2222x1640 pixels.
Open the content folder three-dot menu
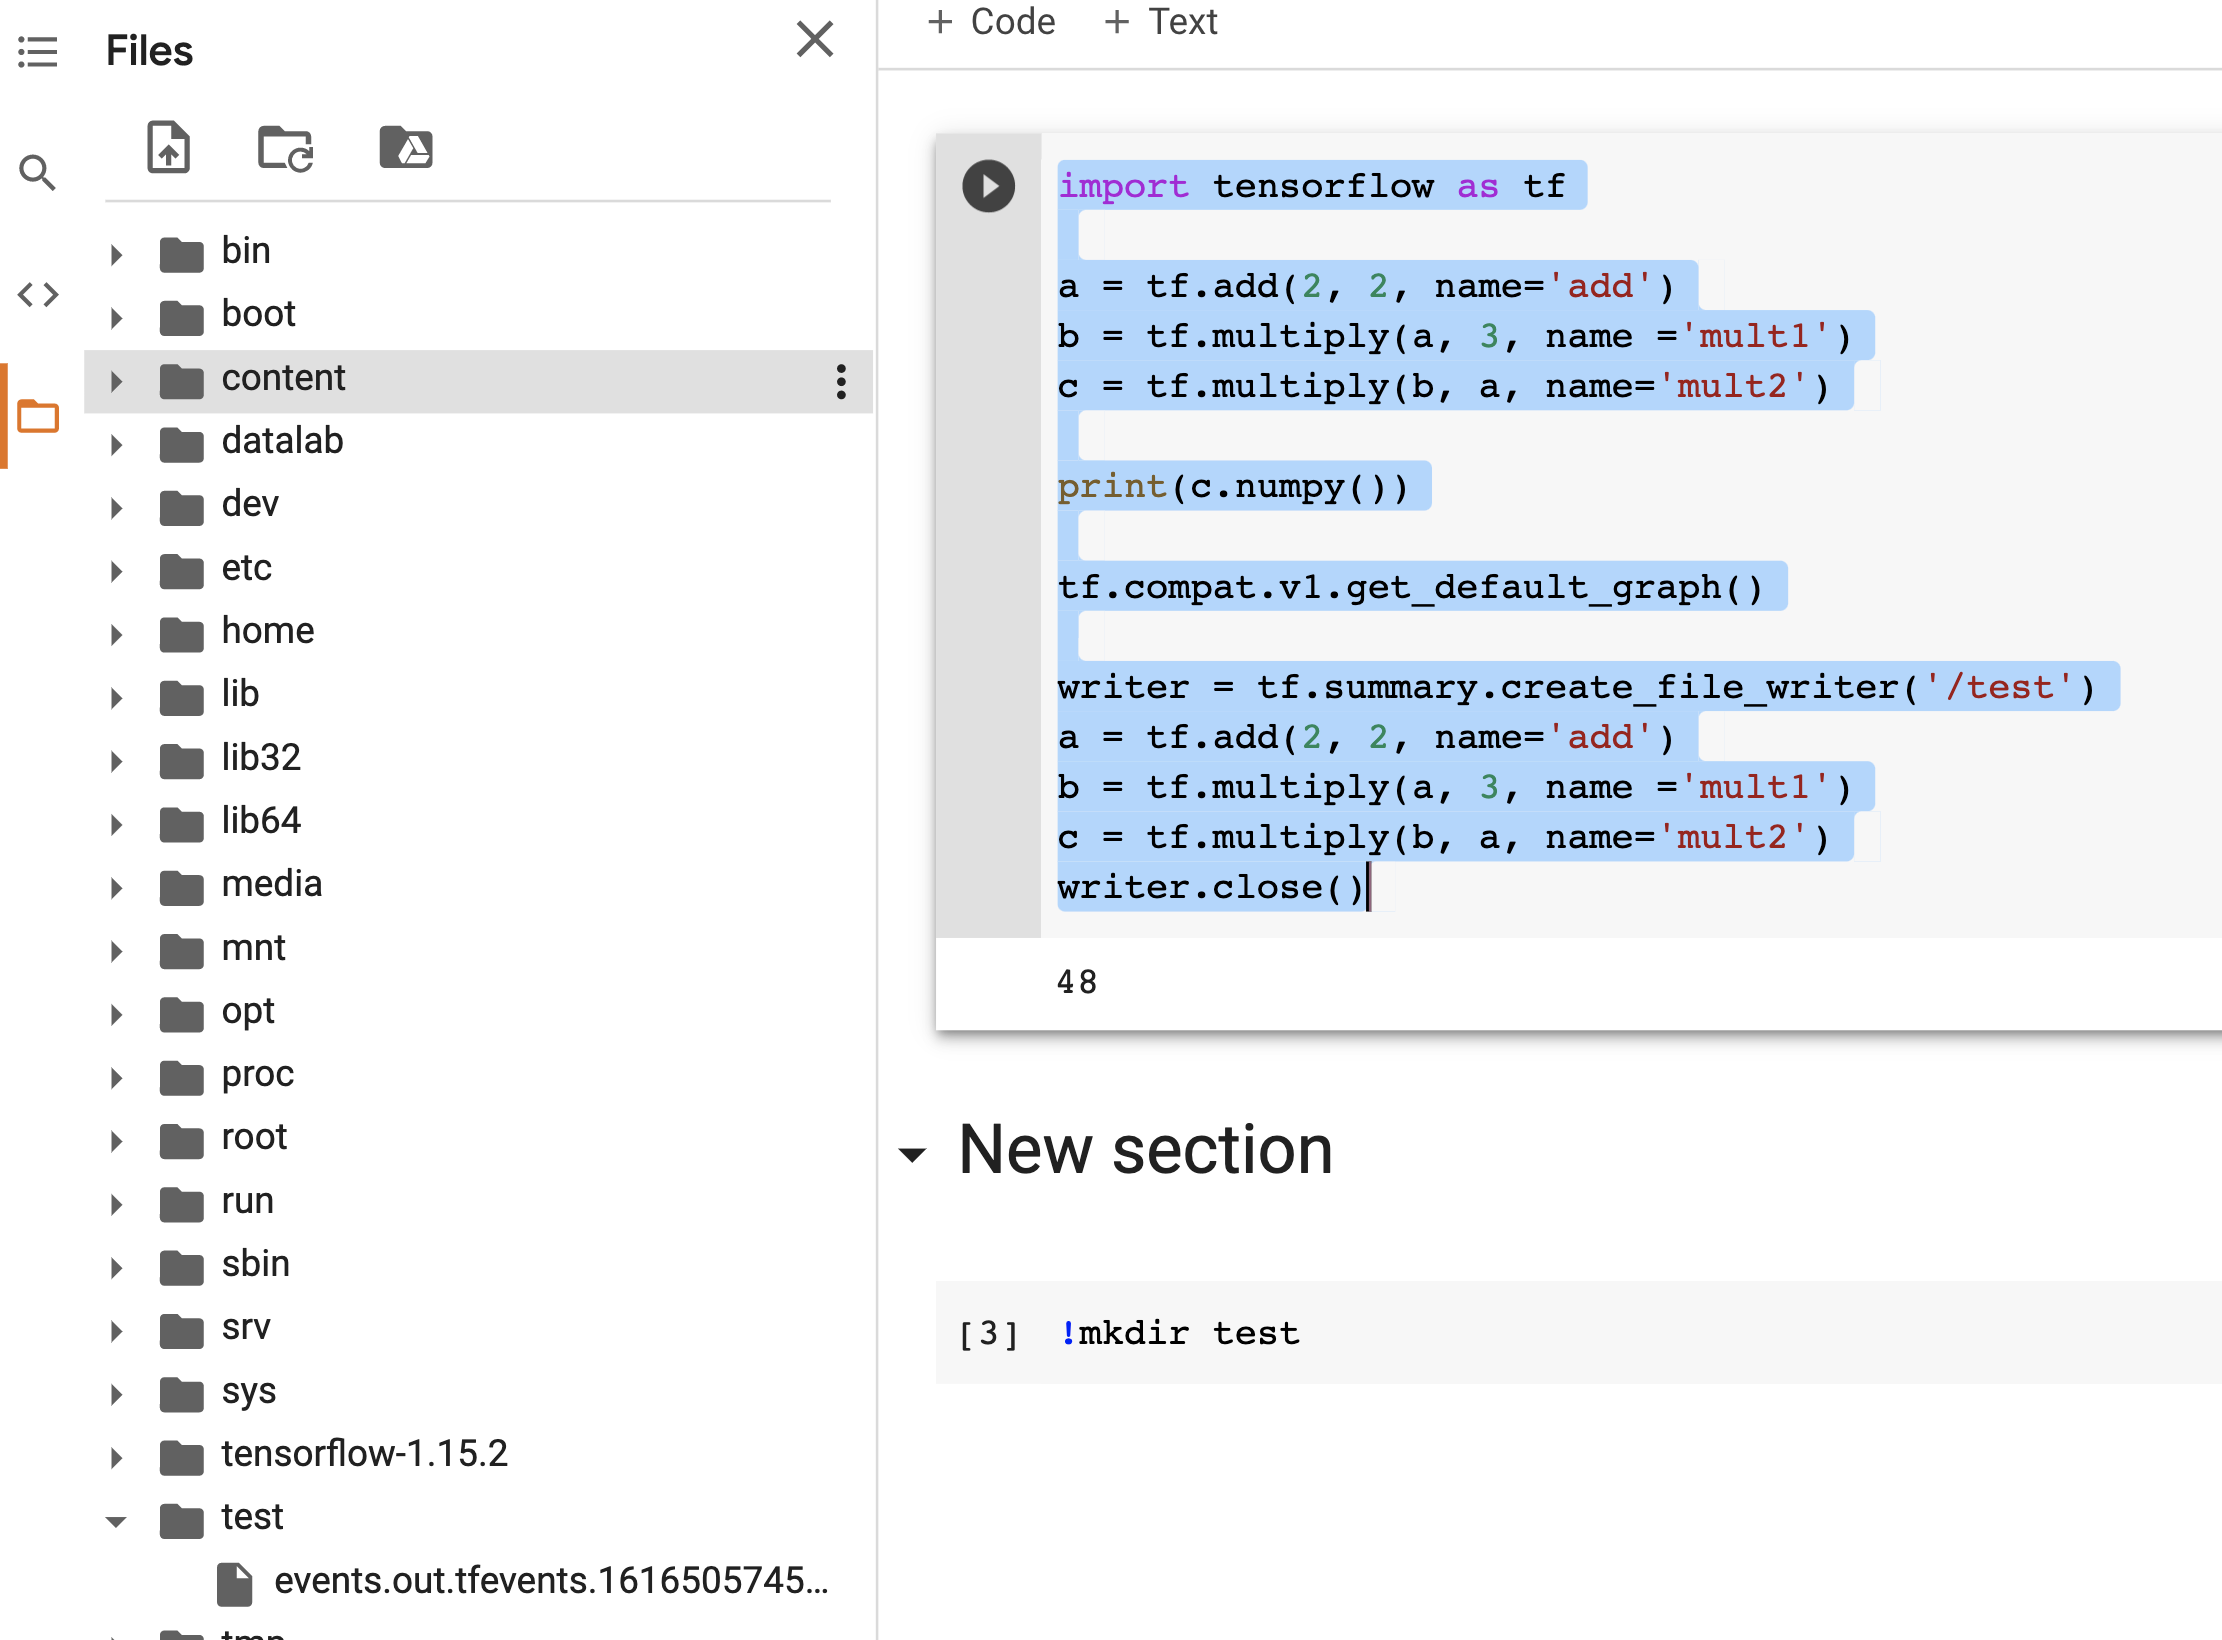click(841, 381)
